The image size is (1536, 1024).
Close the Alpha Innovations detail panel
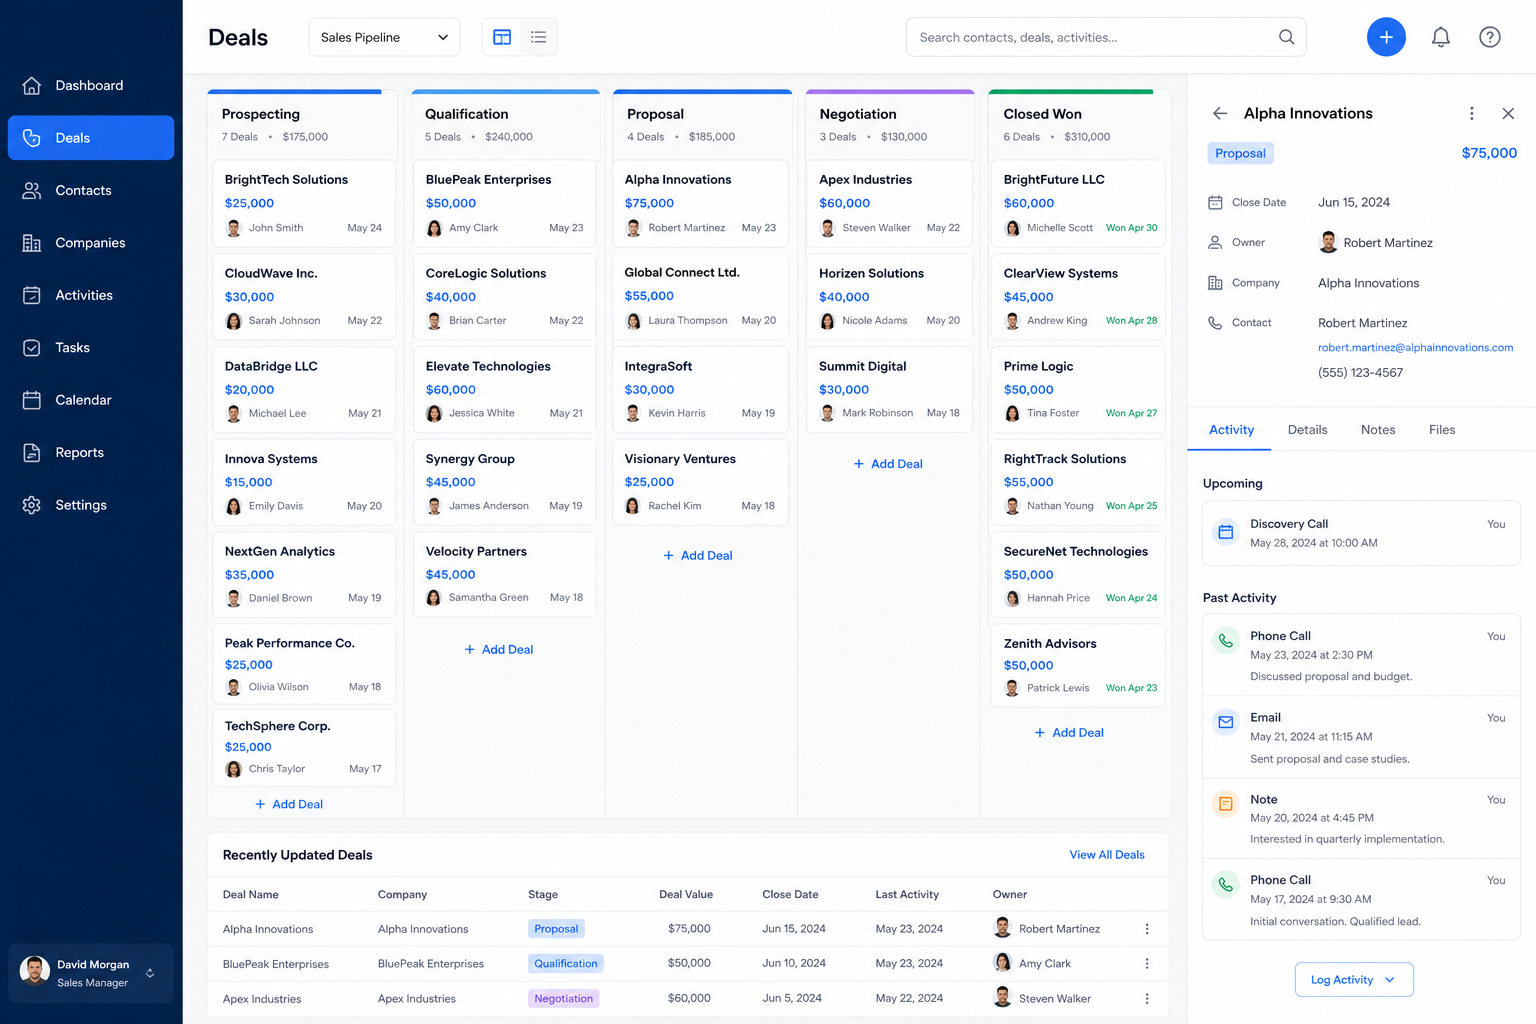1508,113
